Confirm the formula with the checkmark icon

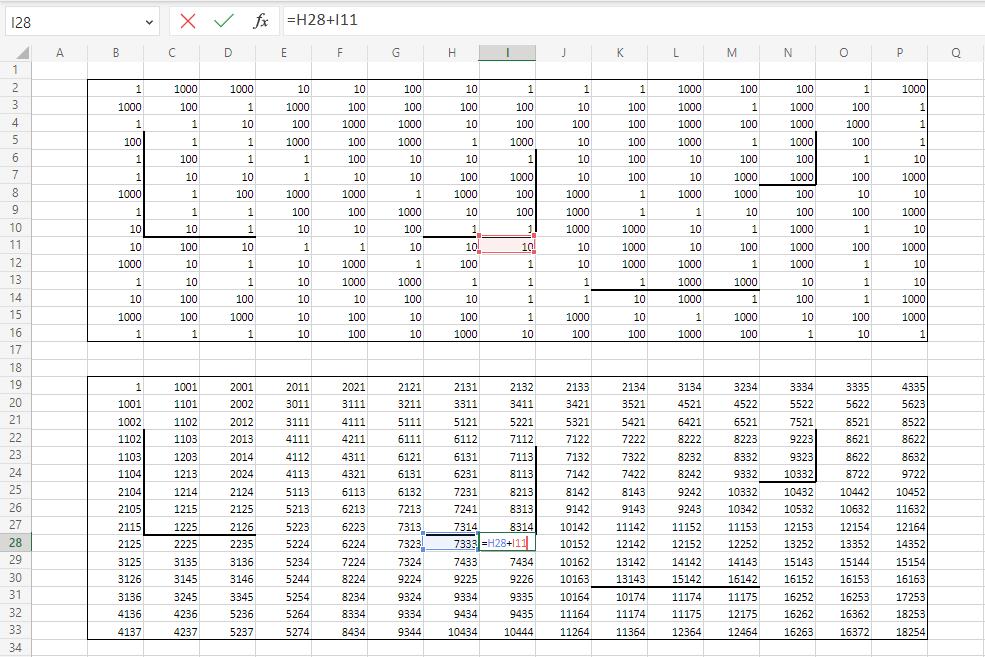(x=224, y=21)
